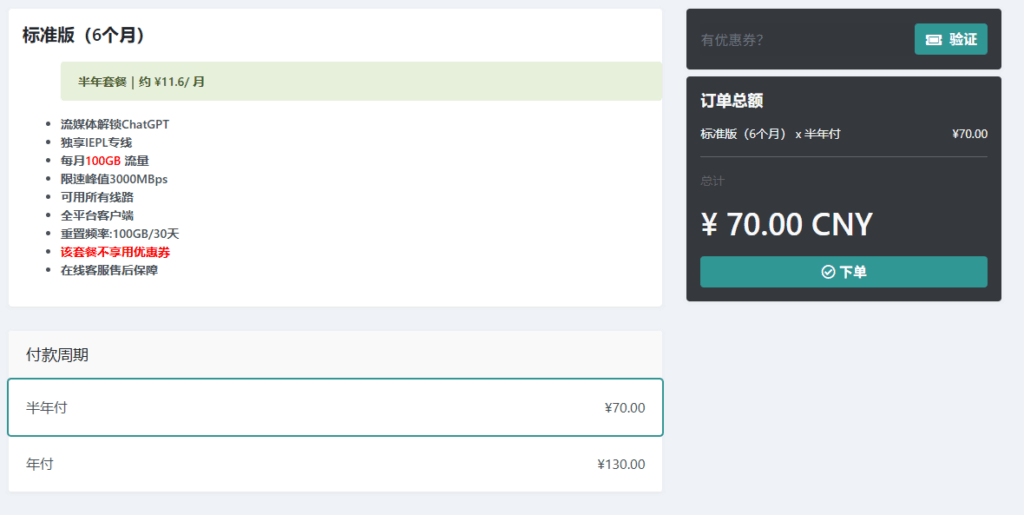Click the 标准版（6个月）x 半年付 order line
Viewport: 1024px width, 515px height.
[770, 134]
